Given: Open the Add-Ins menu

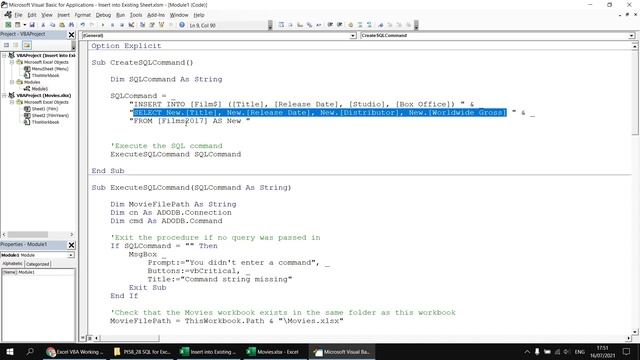Looking at the screenshot, I should point(156,15).
